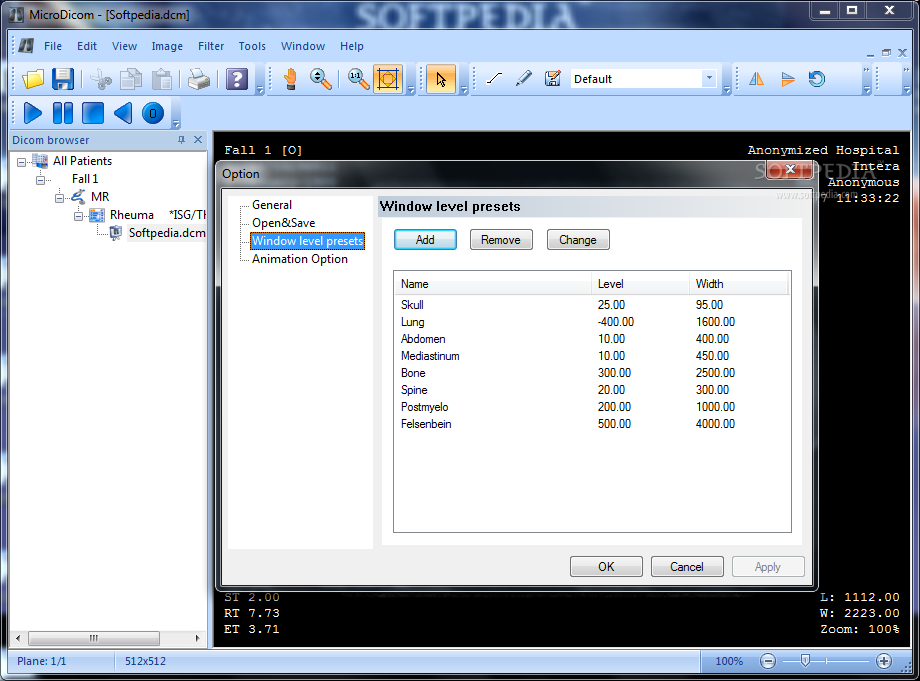Click the Copy icon in toolbar
Image resolution: width=920 pixels, height=681 pixels.
tap(131, 79)
